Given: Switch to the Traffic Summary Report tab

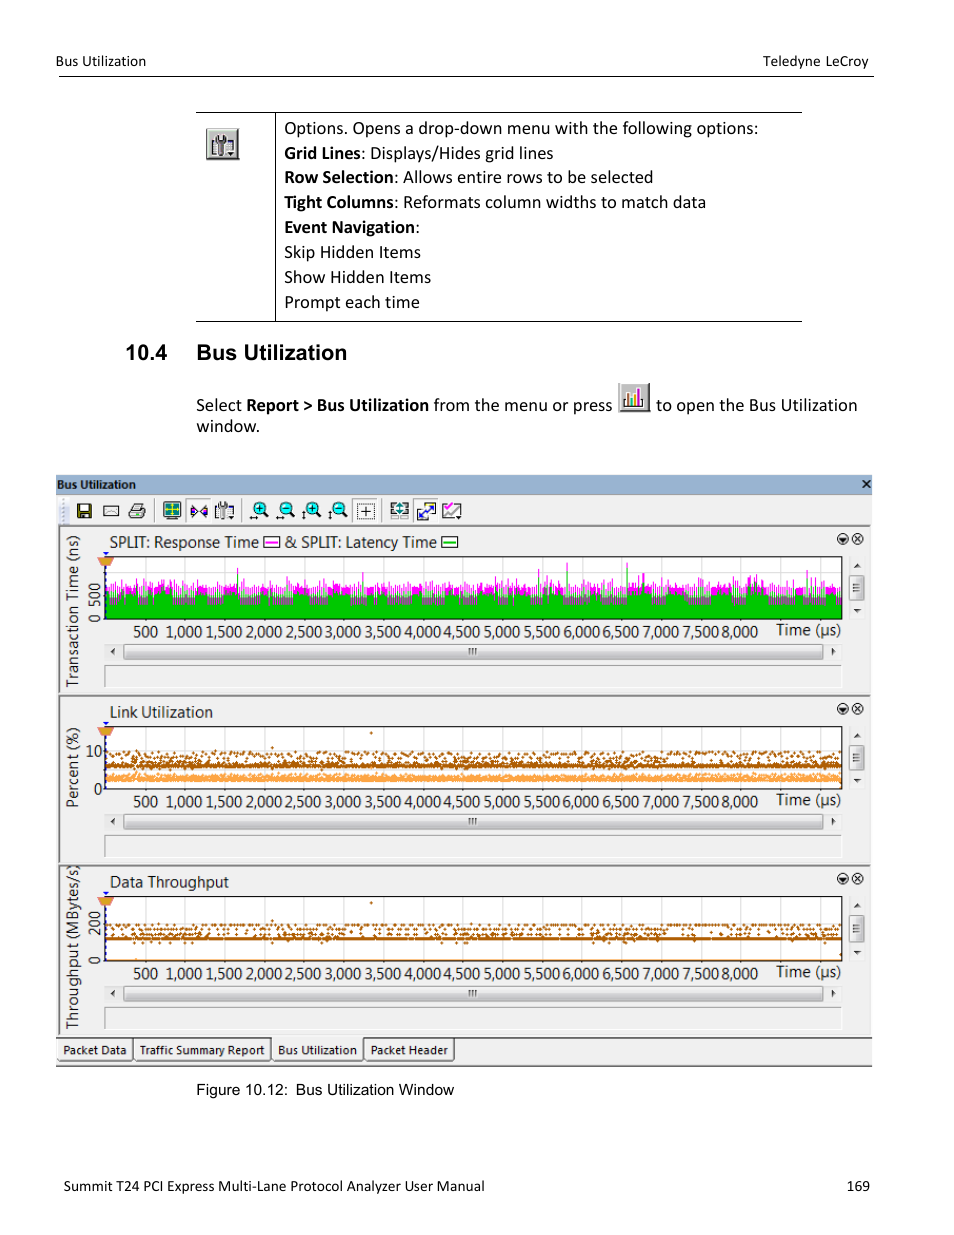Looking at the screenshot, I should pyautogui.click(x=202, y=1050).
